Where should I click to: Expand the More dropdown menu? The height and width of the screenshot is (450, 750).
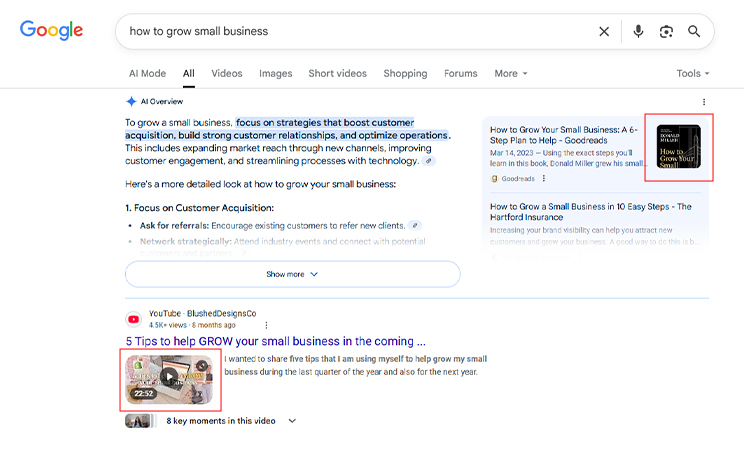511,74
